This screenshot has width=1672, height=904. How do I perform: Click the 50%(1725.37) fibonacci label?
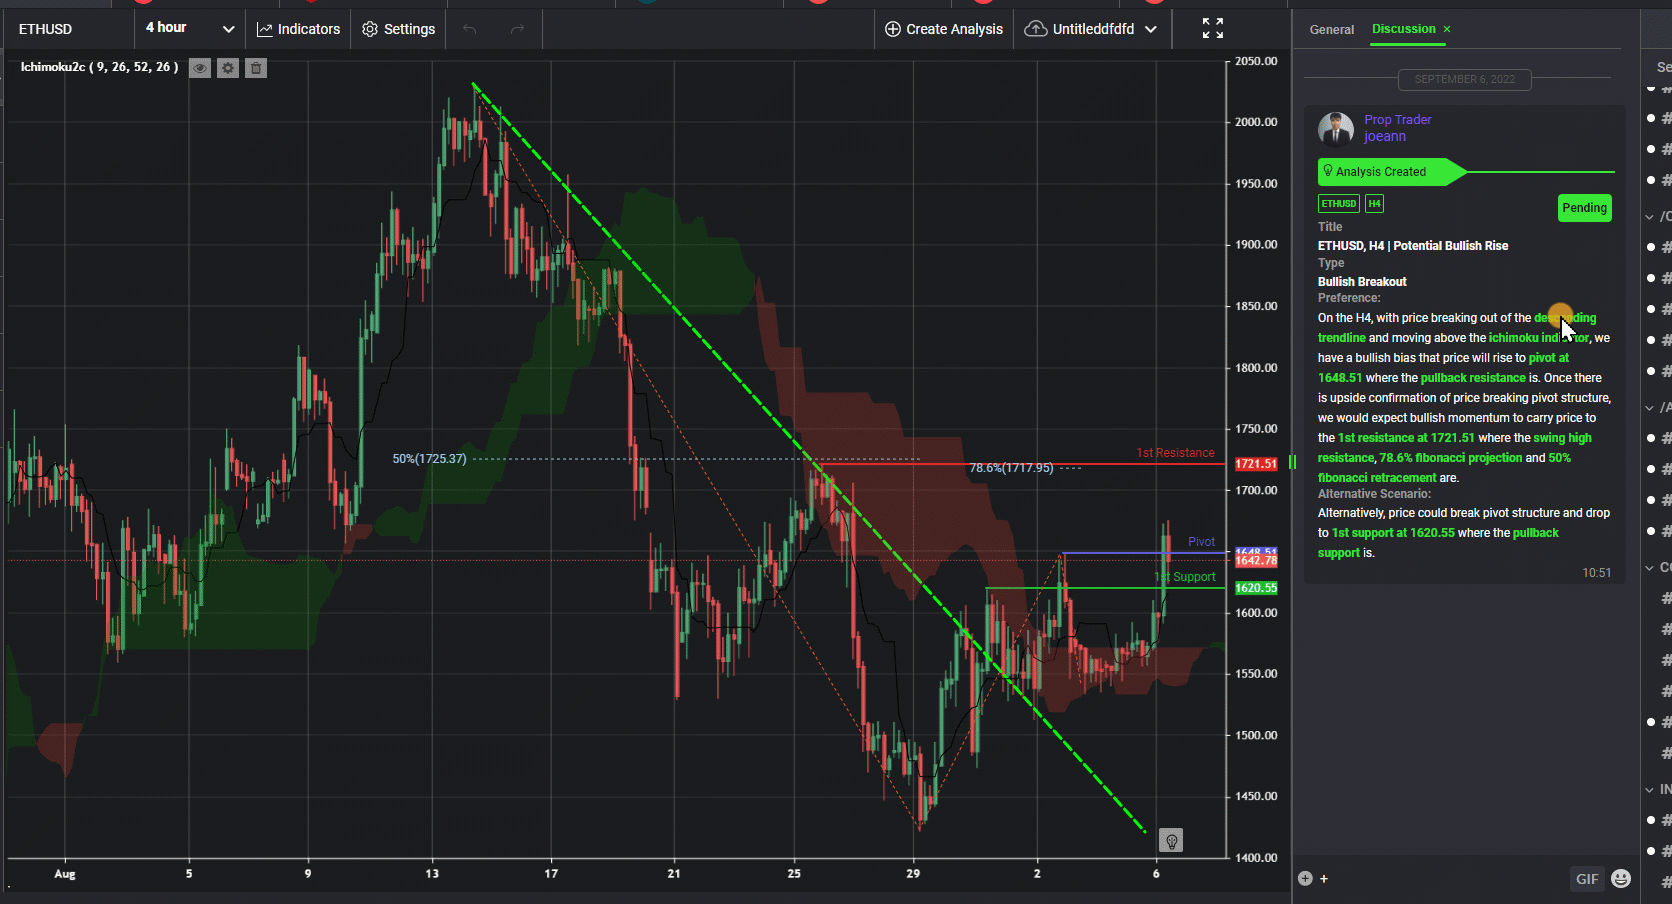pos(429,459)
